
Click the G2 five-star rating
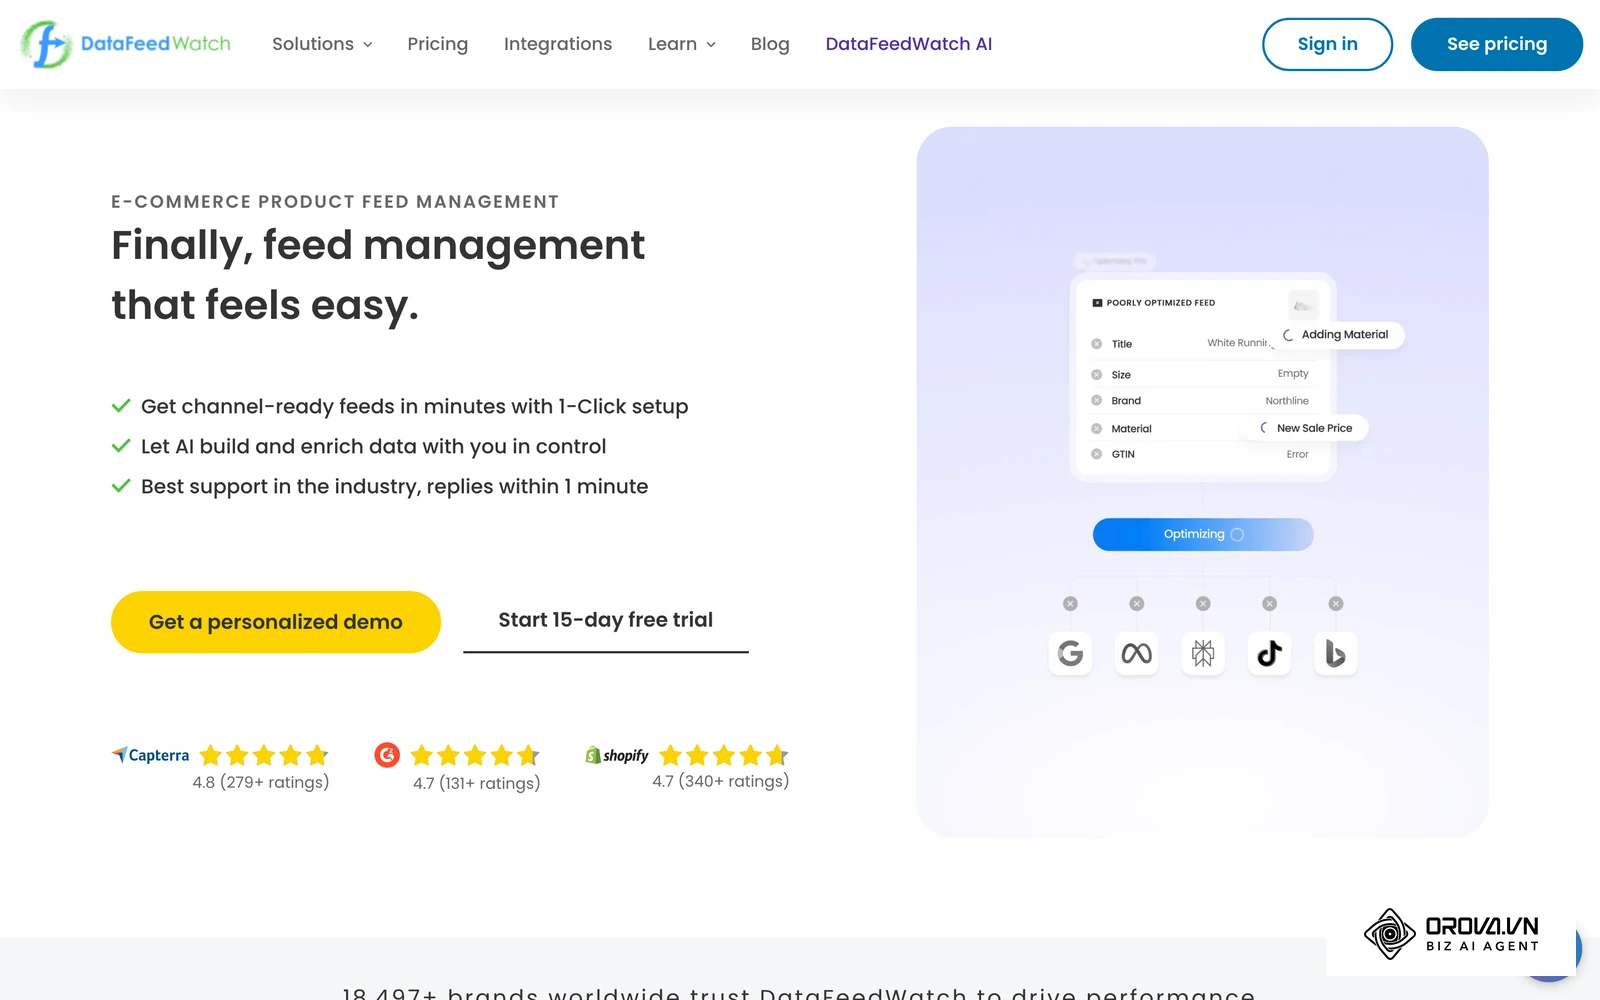475,755
